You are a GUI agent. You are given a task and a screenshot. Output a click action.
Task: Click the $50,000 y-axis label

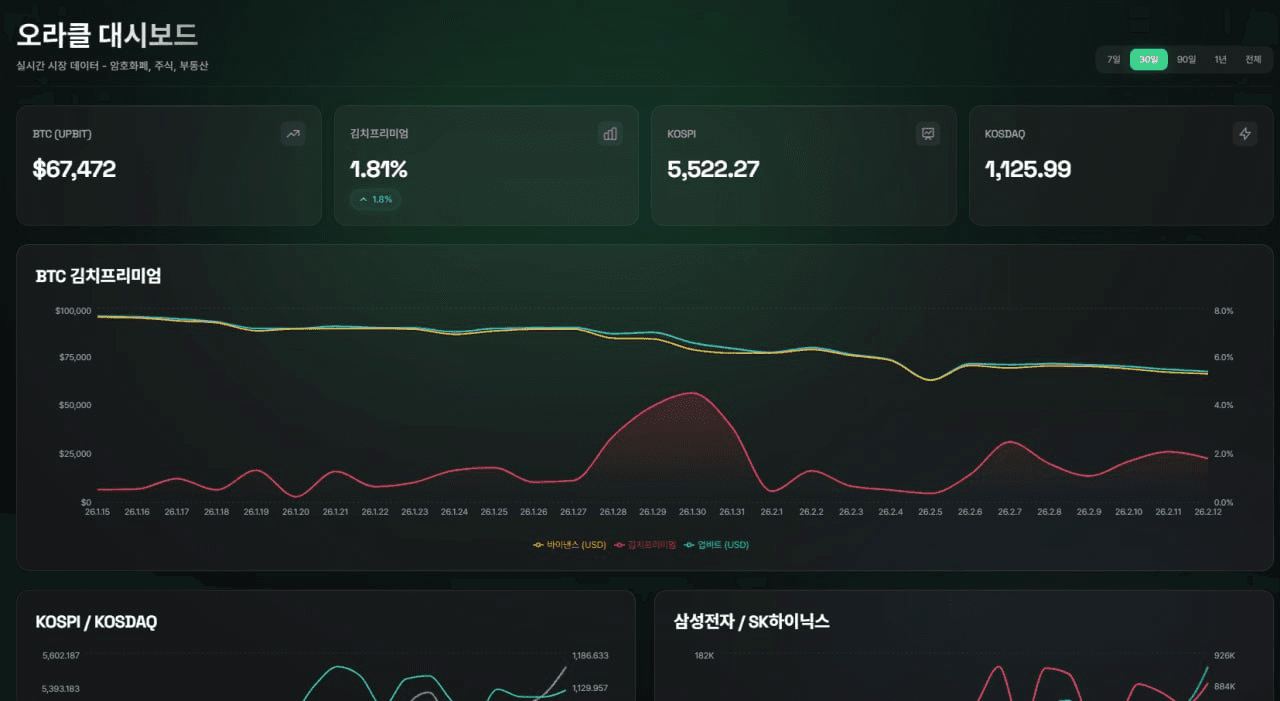point(75,405)
